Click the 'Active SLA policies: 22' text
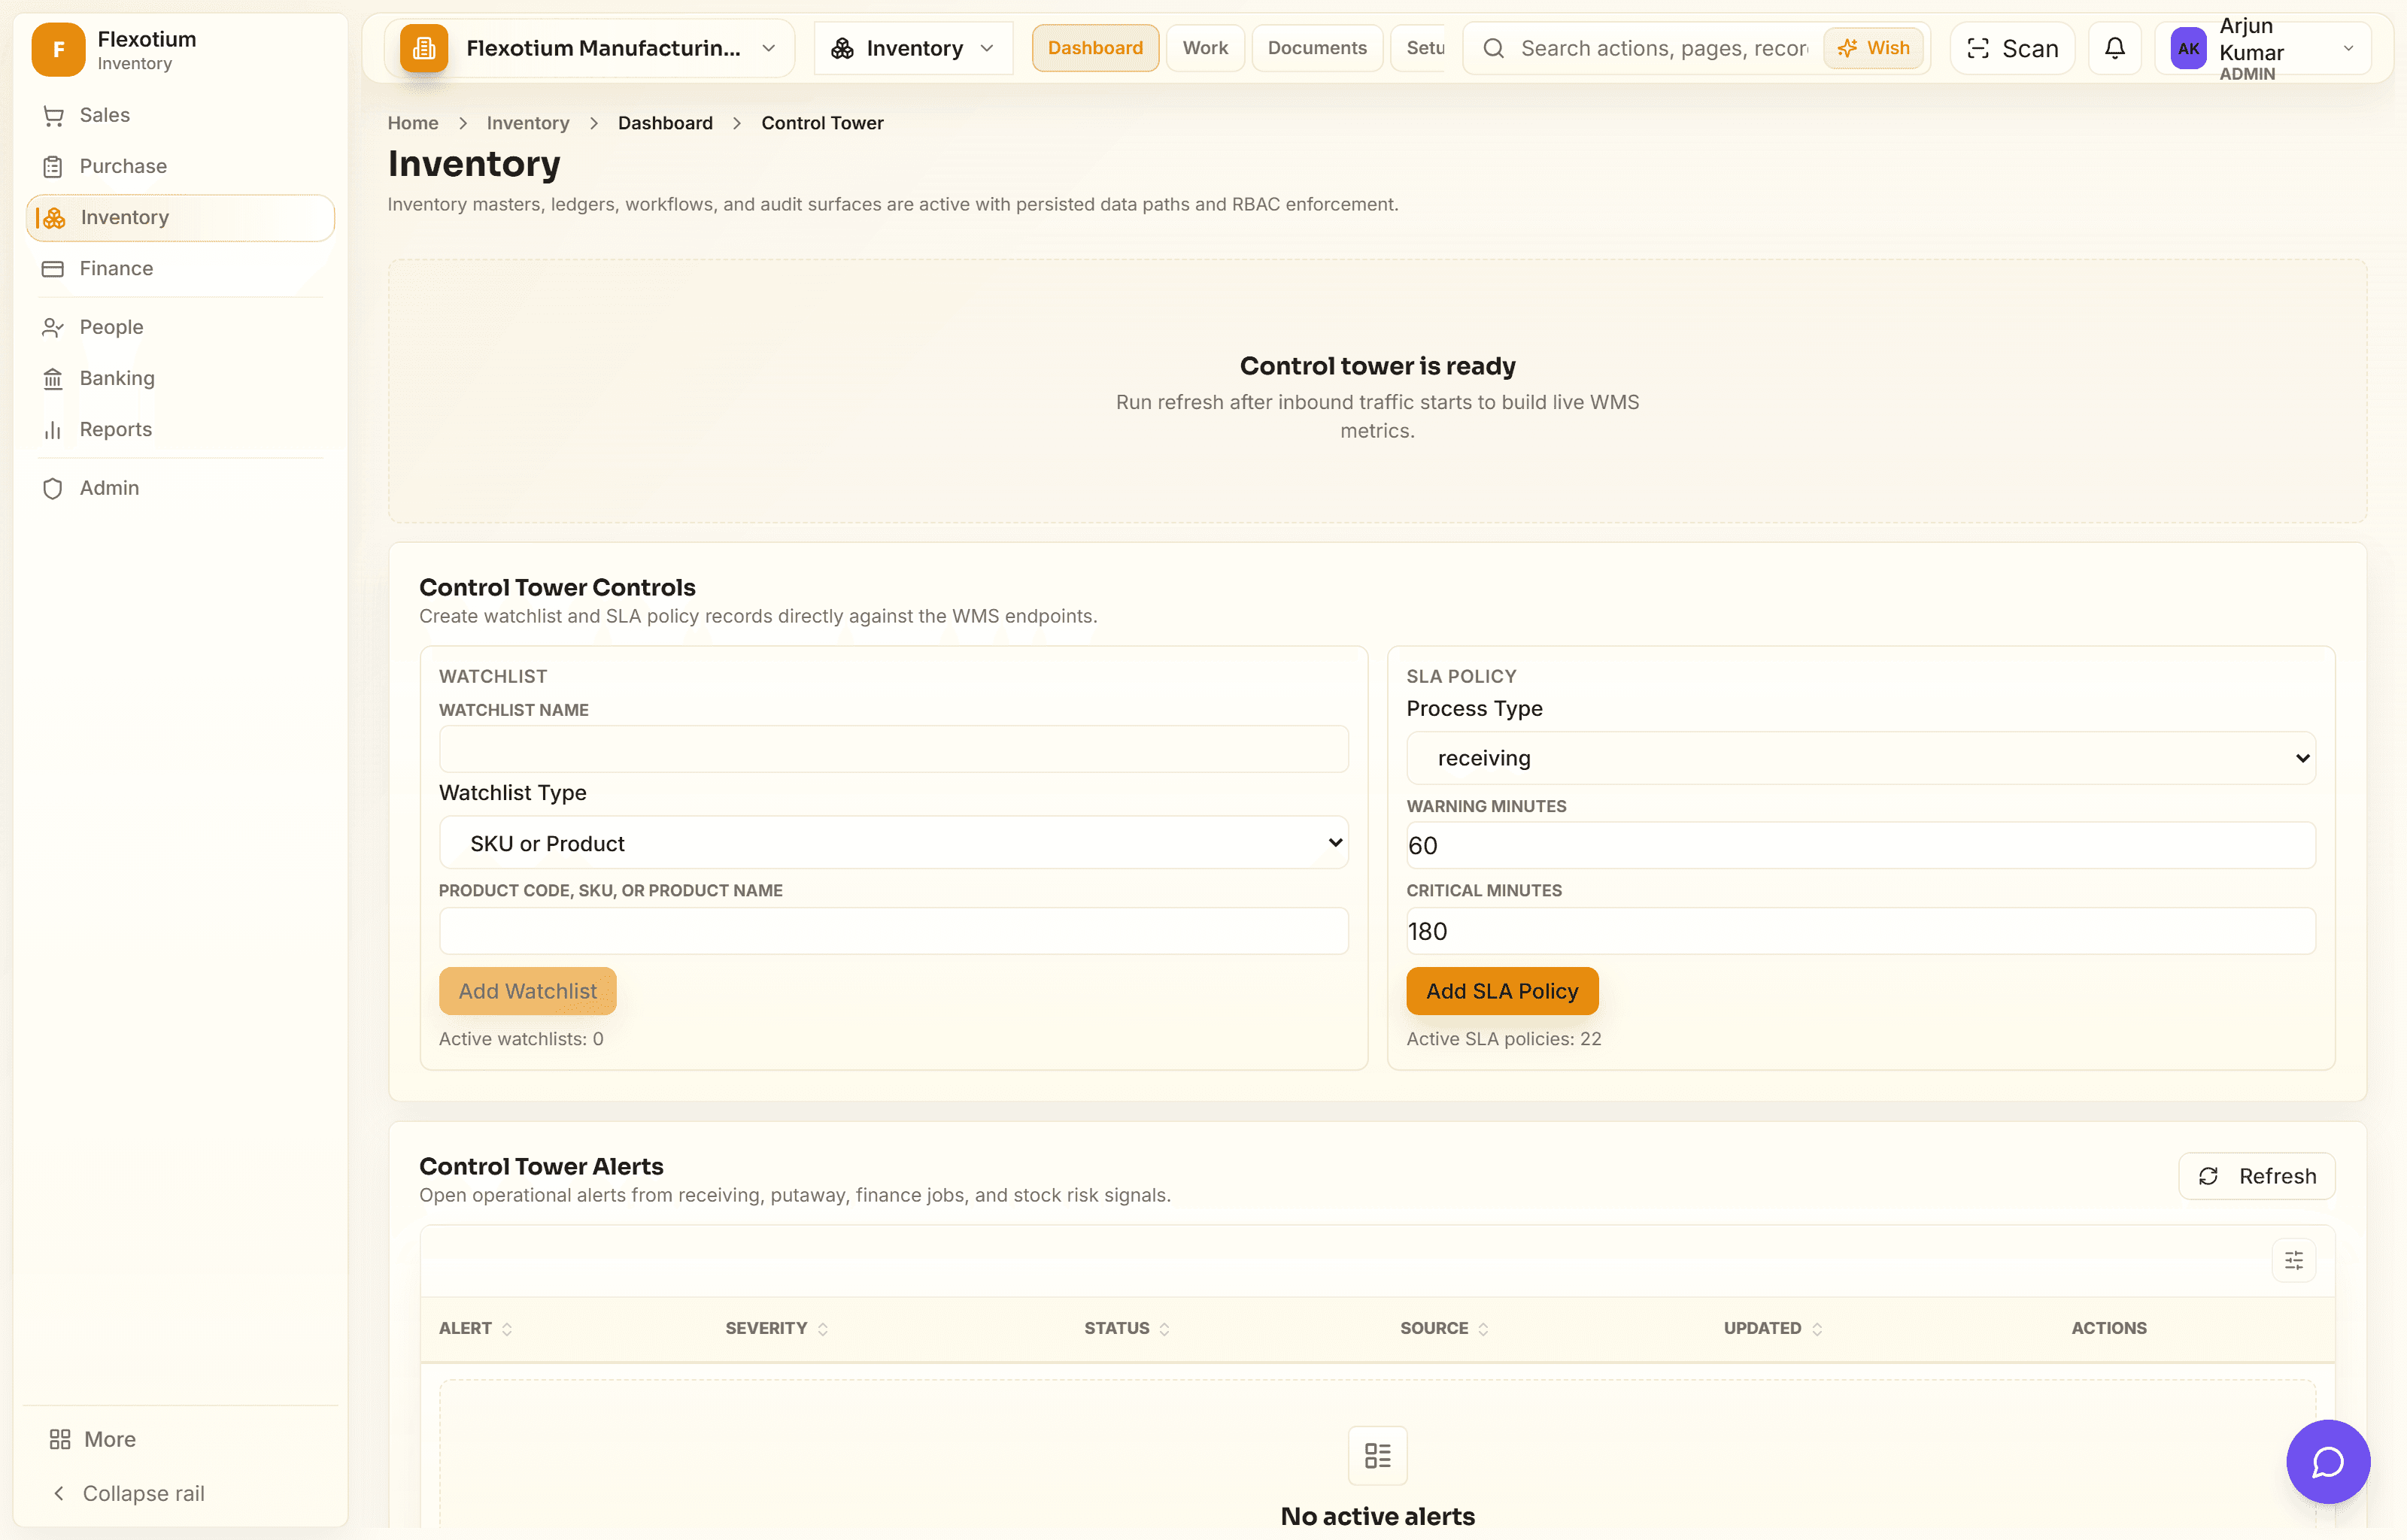2407x1540 pixels. coord(1504,1039)
